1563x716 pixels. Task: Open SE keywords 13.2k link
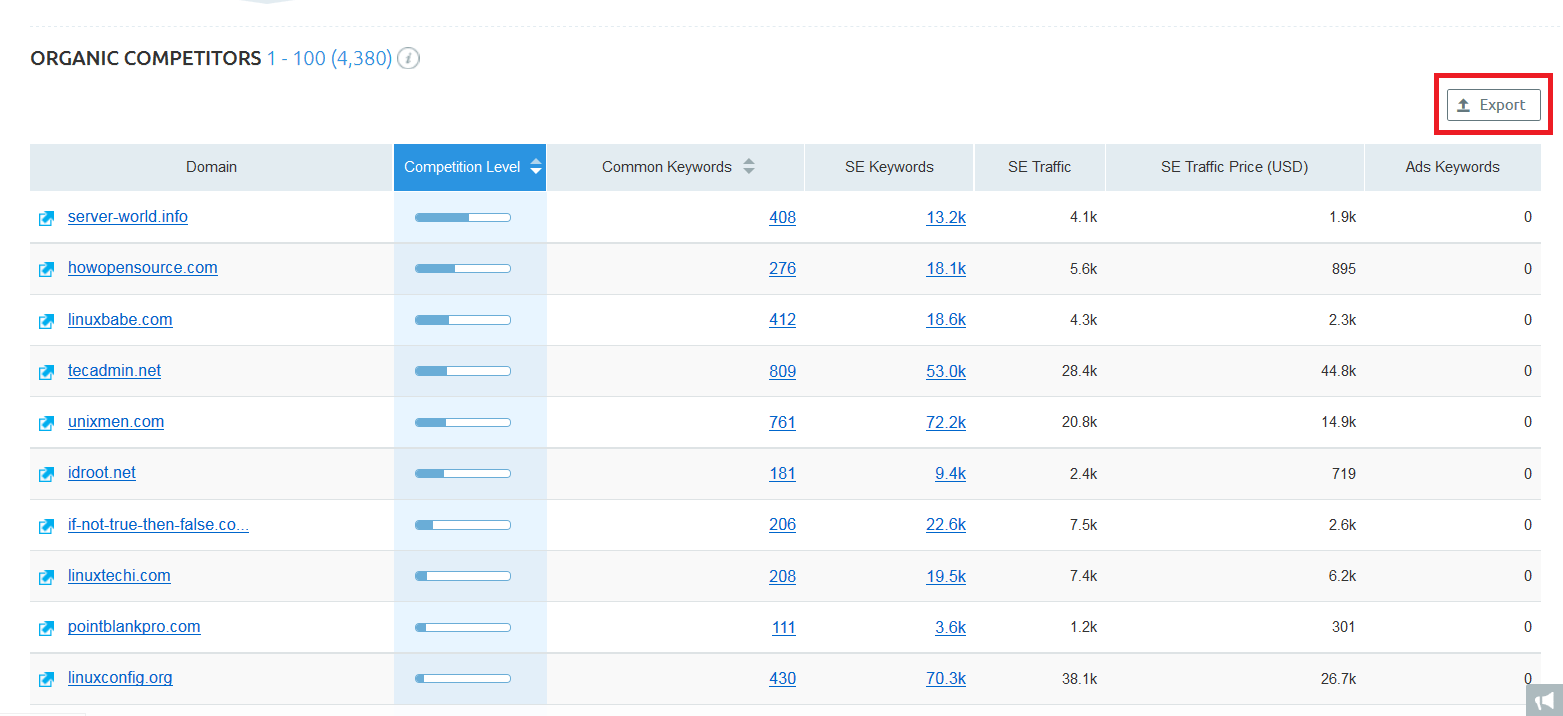point(946,217)
